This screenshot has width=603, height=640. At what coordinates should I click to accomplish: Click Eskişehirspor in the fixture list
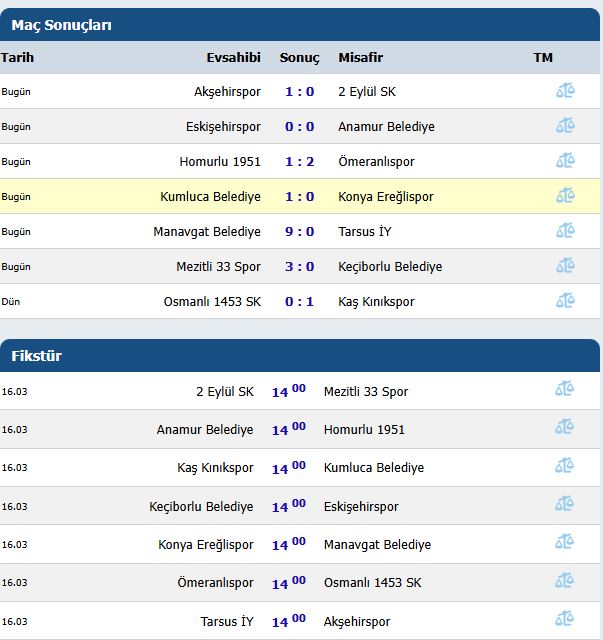coord(361,507)
